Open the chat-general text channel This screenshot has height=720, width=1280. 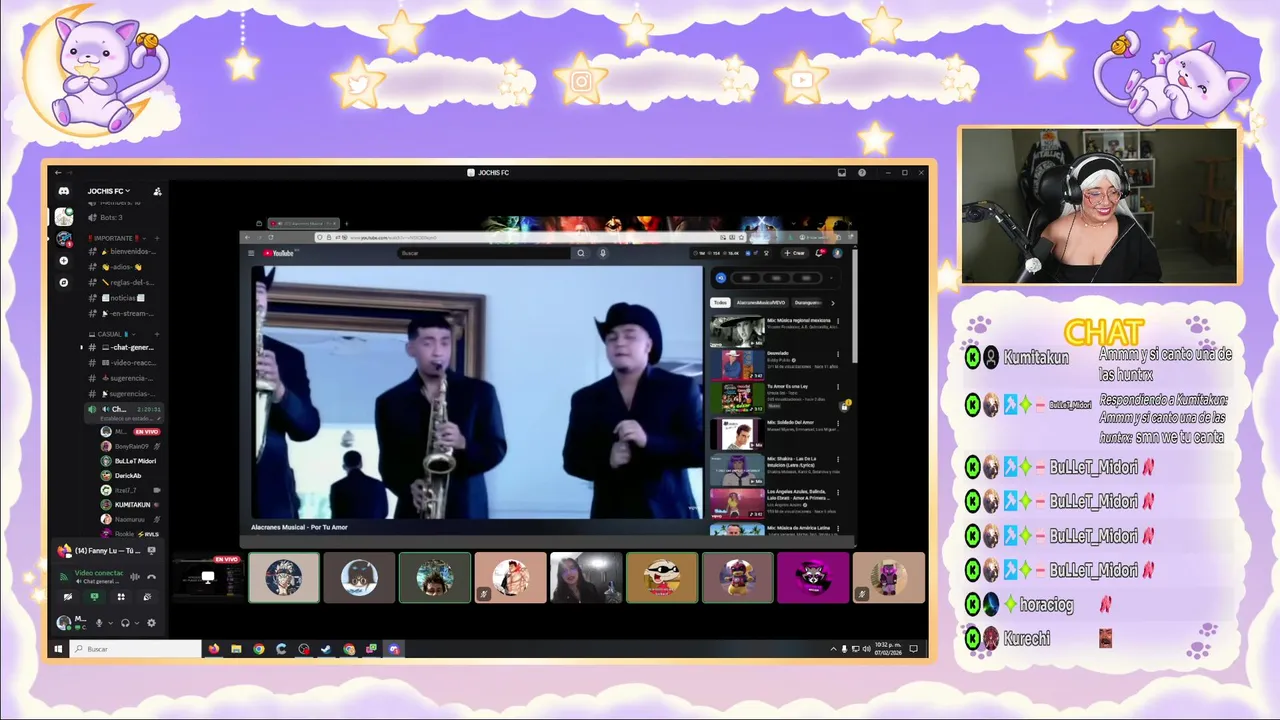[x=122, y=347]
